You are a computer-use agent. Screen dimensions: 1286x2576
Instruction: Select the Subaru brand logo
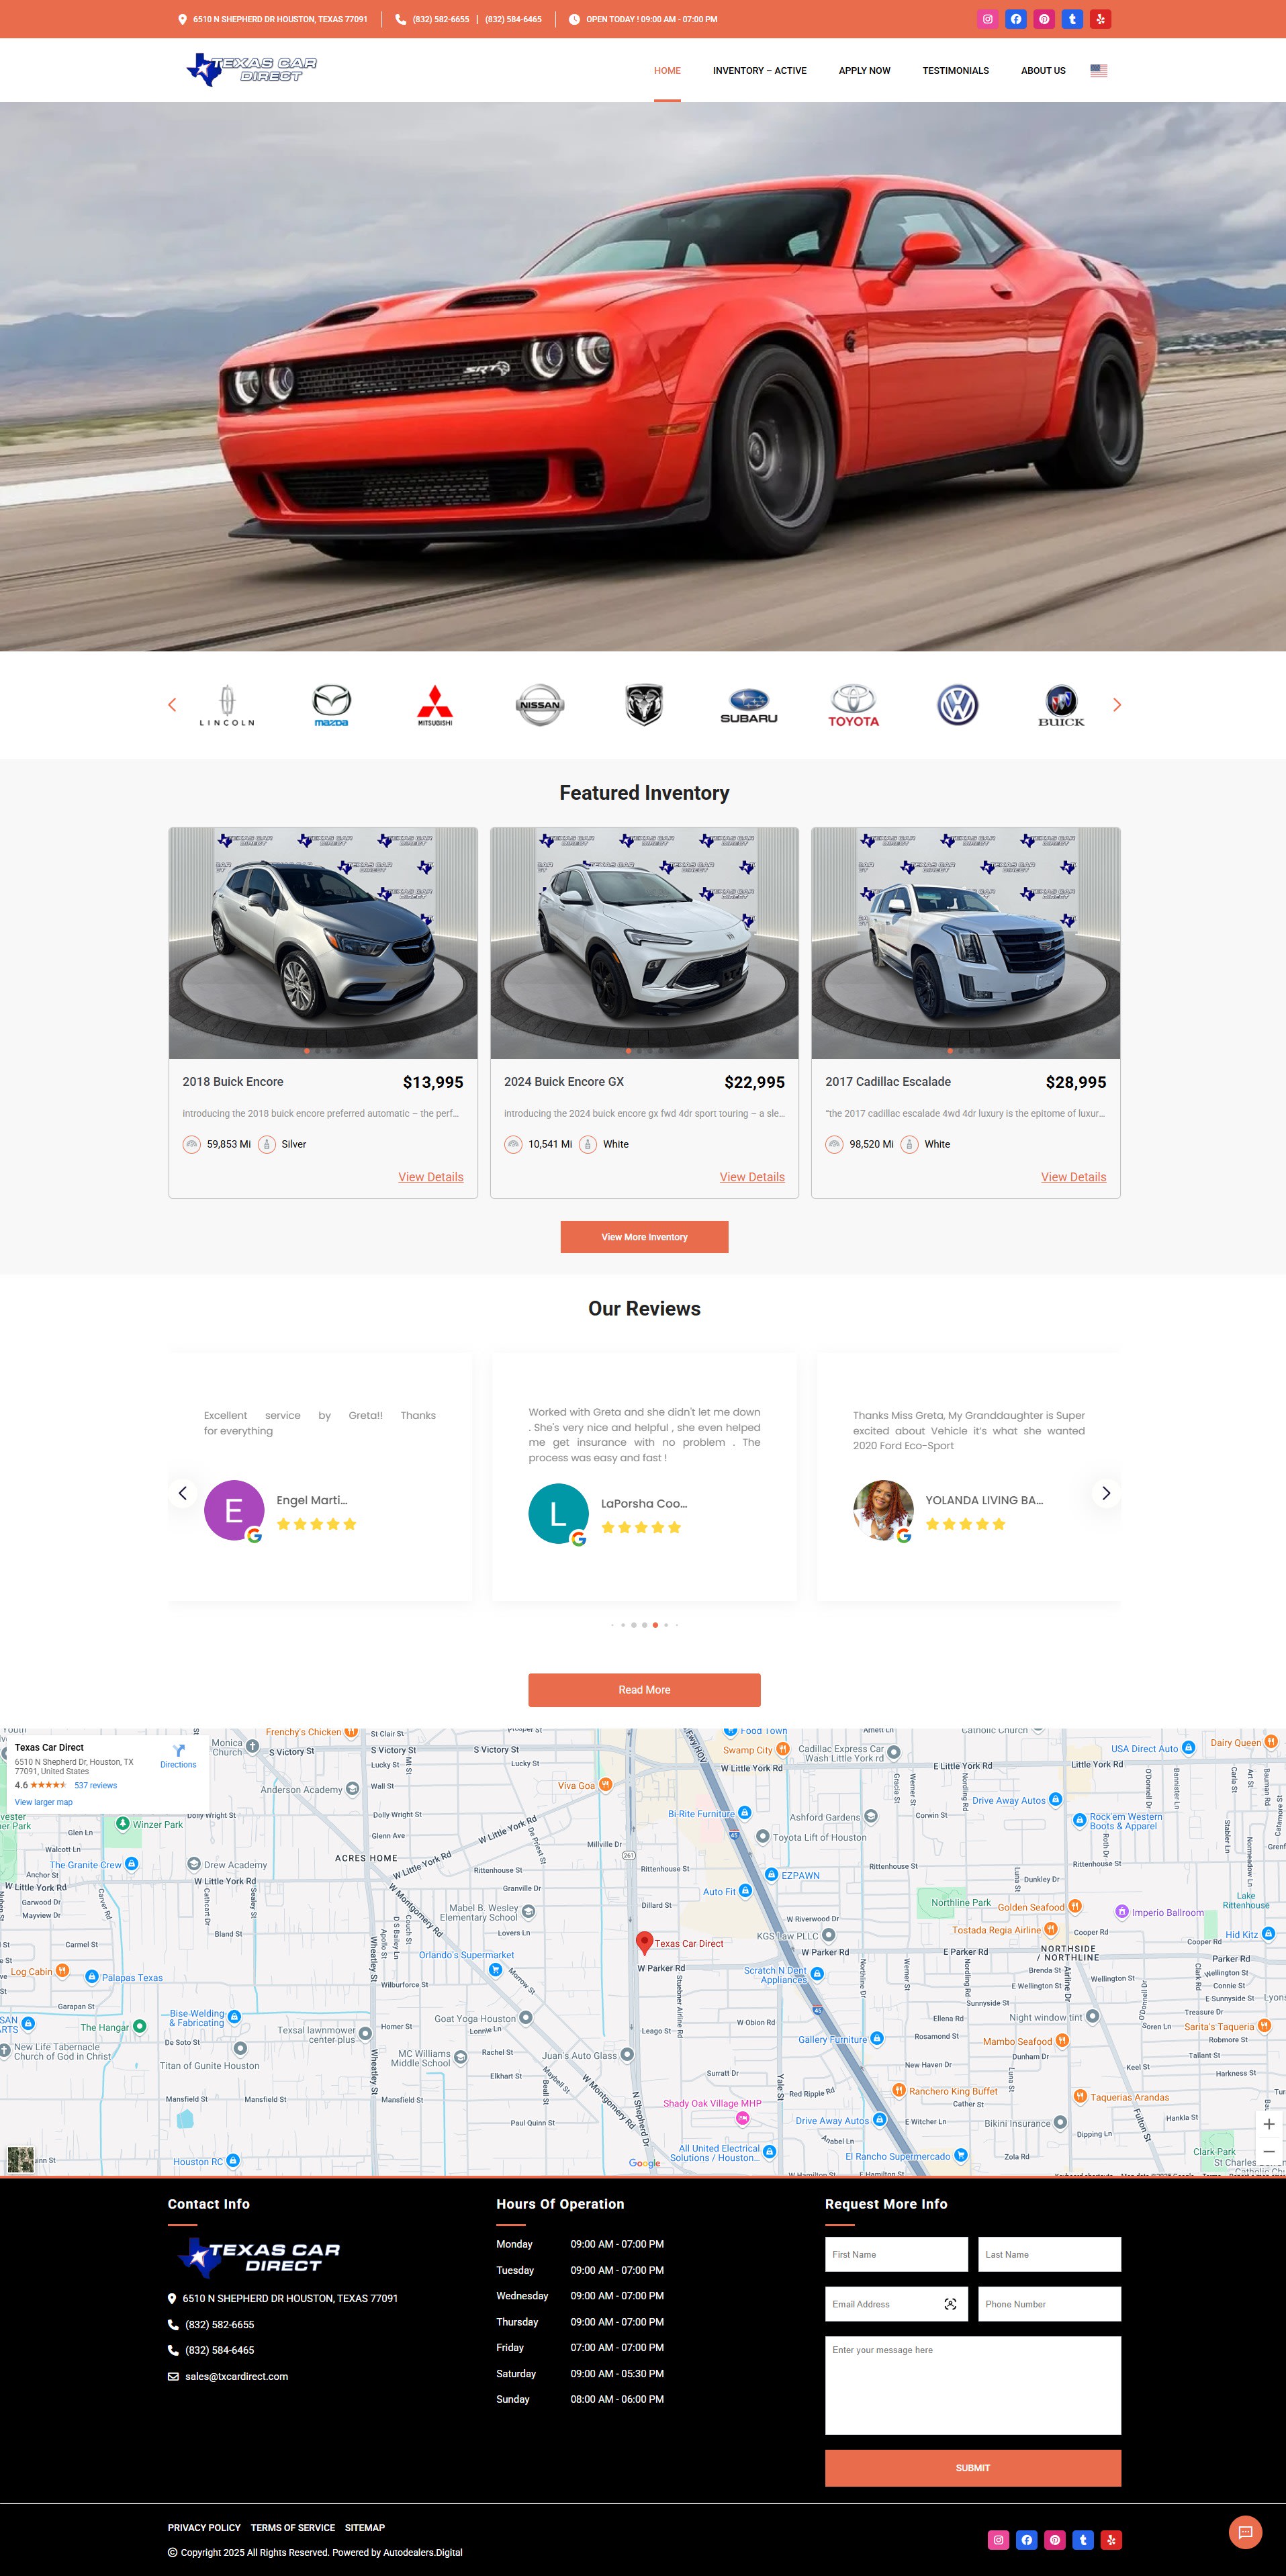point(748,705)
